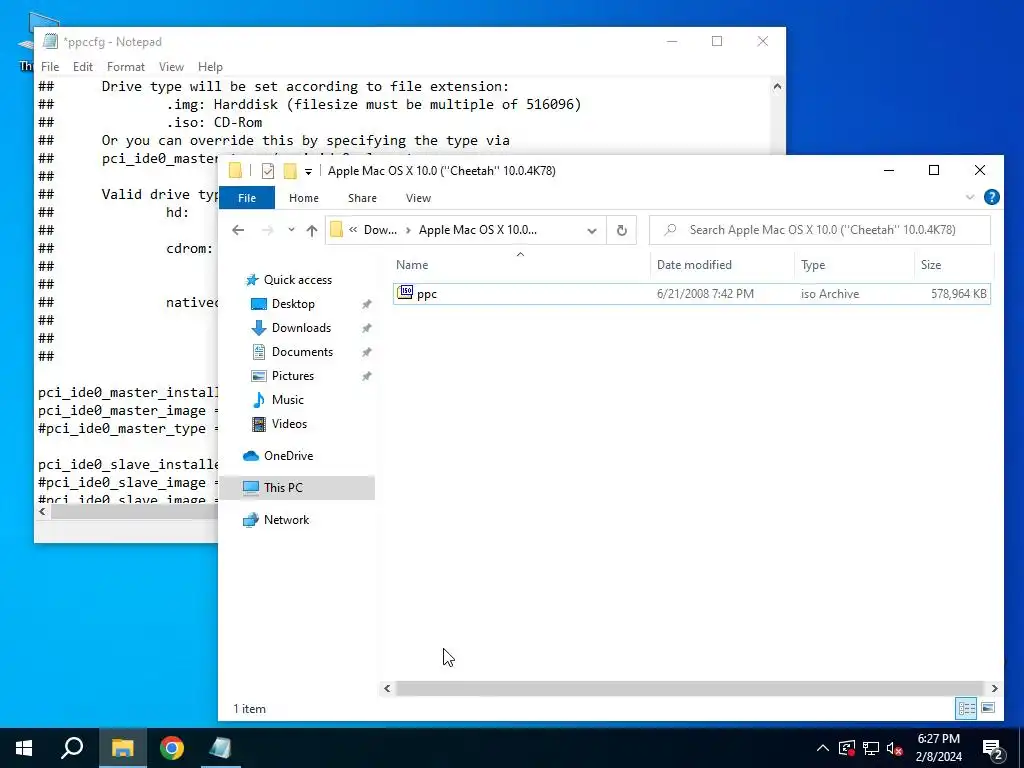
Task: Go up one folder level
Action: (312, 230)
